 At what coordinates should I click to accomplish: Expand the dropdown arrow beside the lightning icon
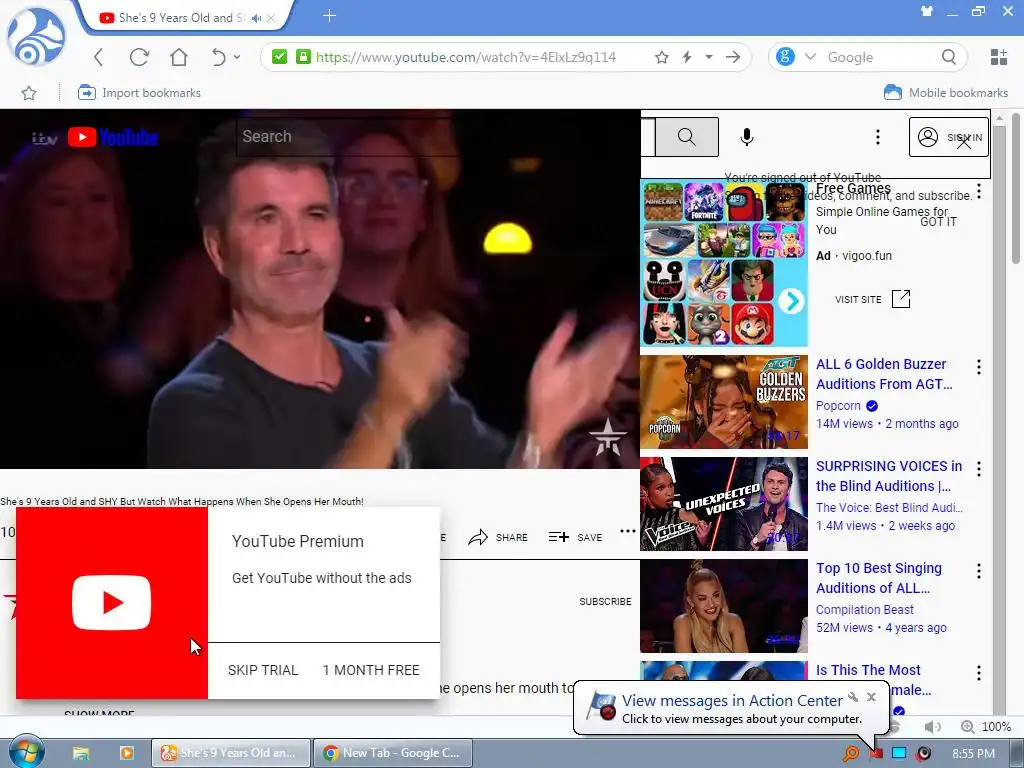click(709, 57)
